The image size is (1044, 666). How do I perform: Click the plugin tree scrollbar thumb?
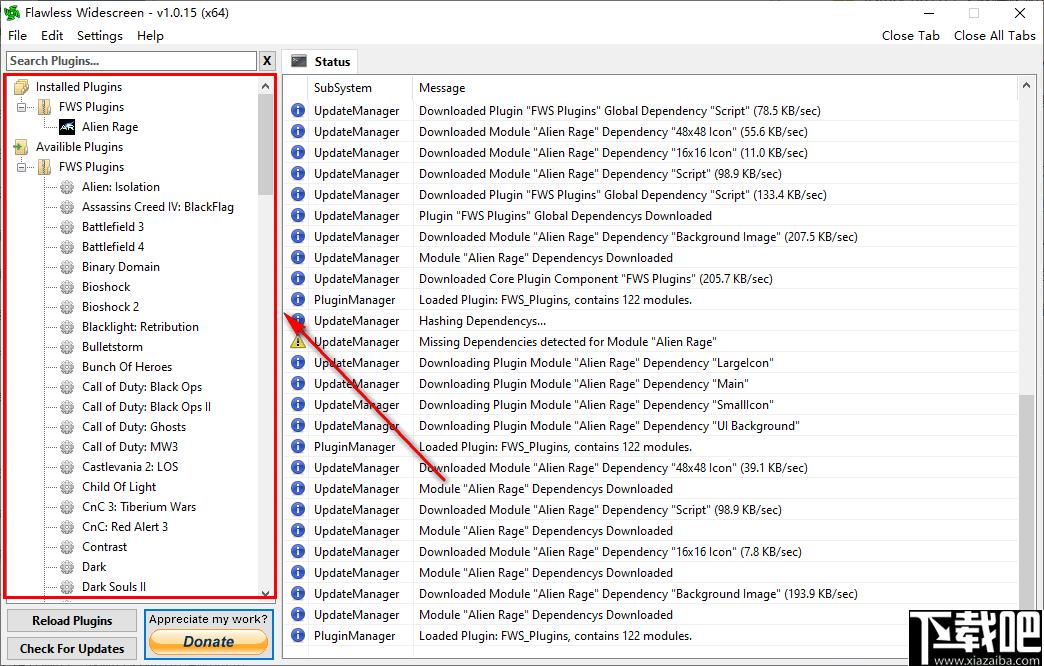(266, 145)
